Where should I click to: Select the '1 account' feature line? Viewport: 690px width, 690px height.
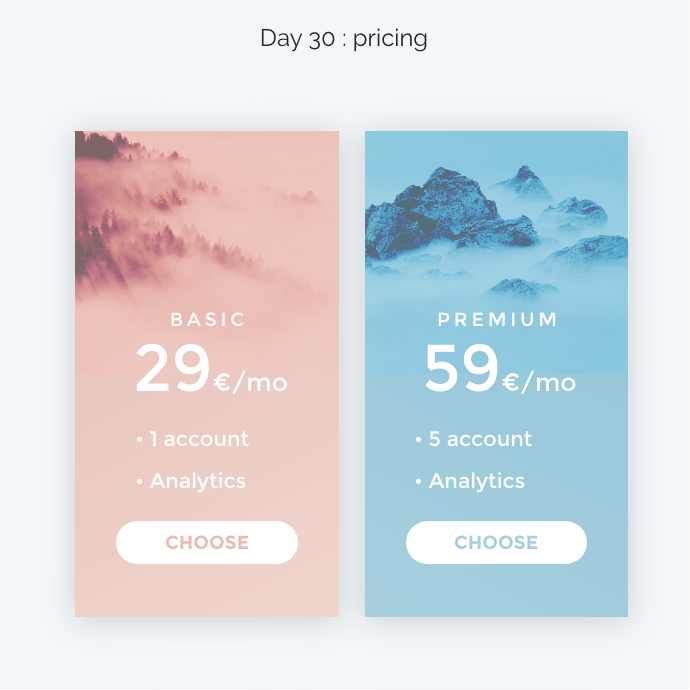192,439
